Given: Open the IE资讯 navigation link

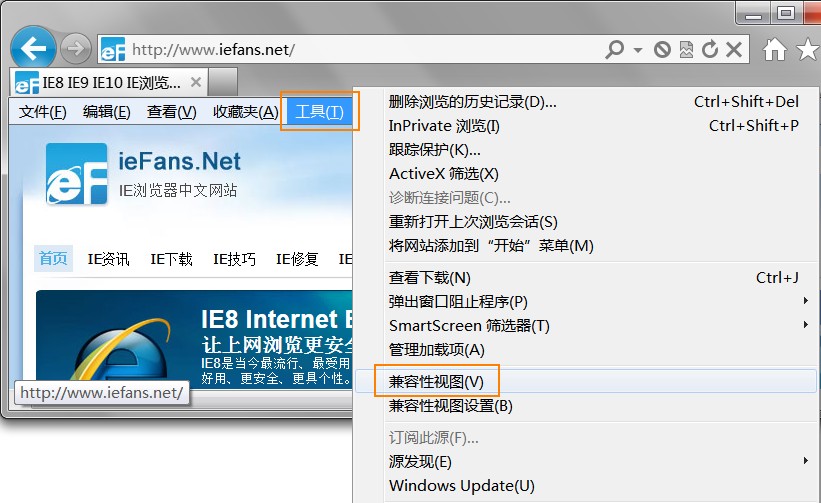Looking at the screenshot, I should 108,259.
